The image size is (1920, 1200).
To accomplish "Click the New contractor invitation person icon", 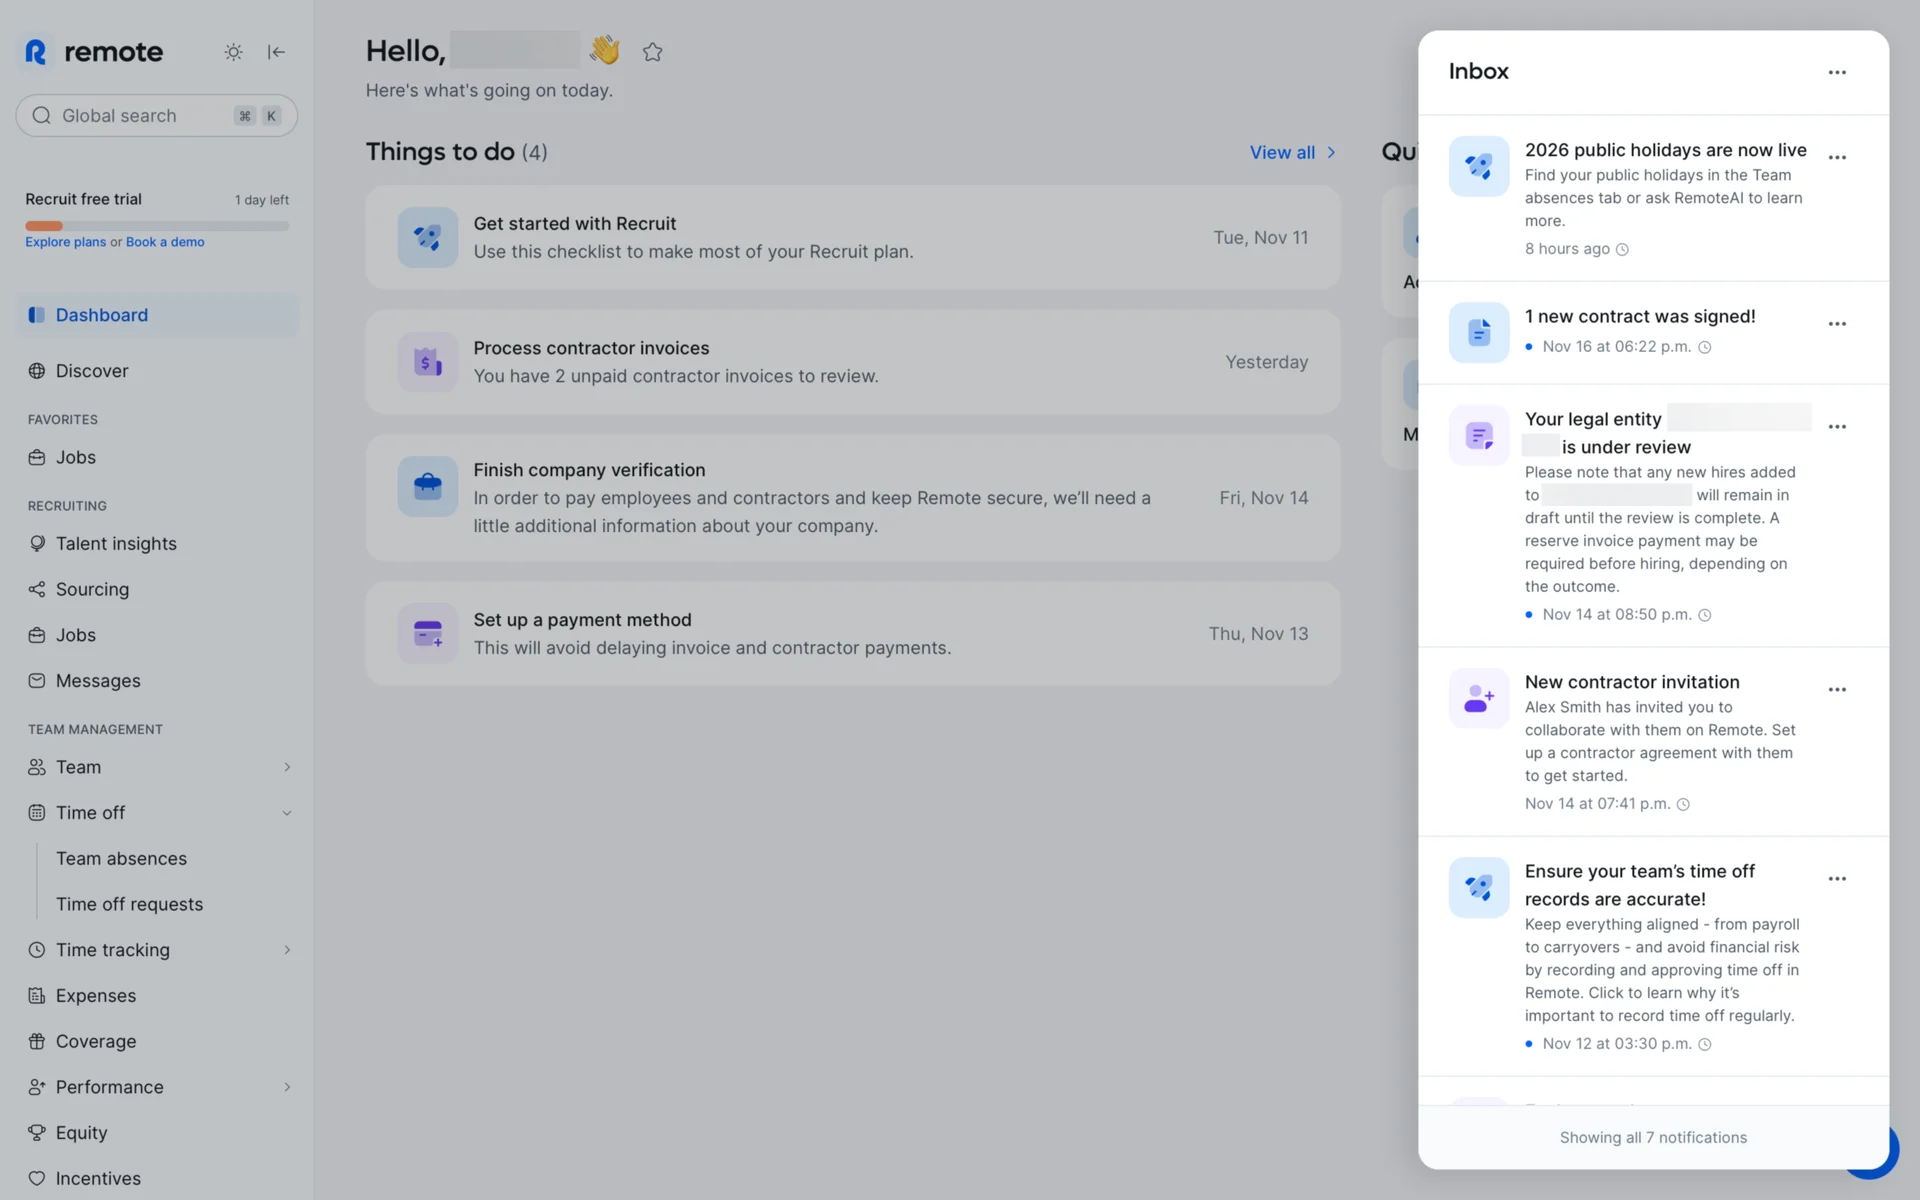I will [x=1478, y=698].
